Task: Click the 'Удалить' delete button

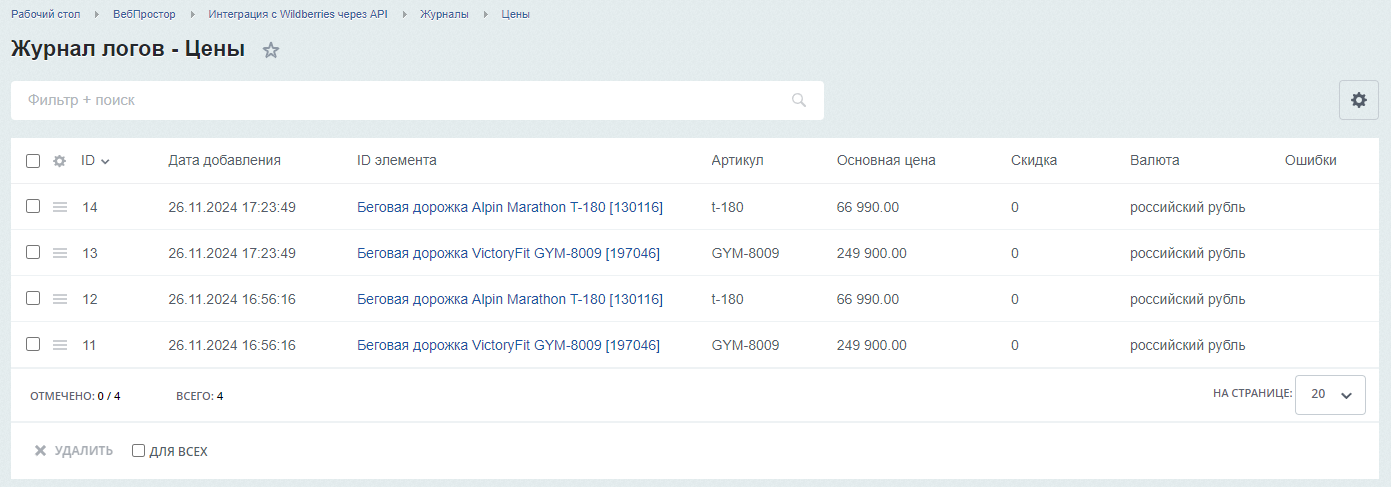Action: 73,451
